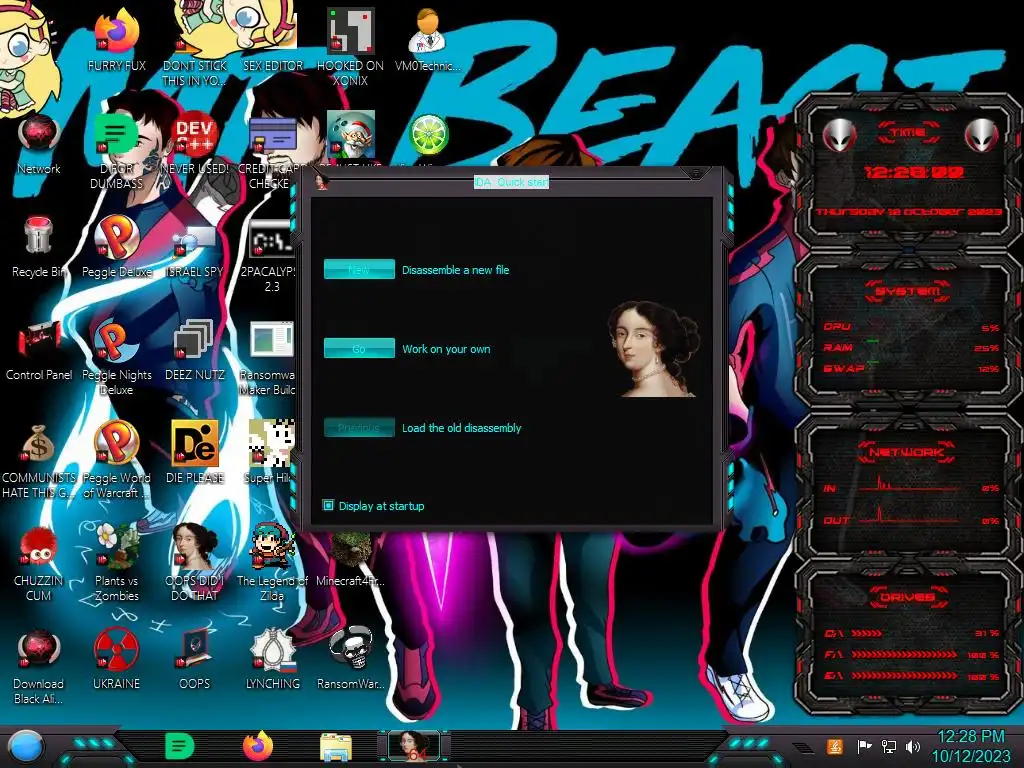Viewport: 1024px width, 768px height.
Task: Click the SYSTEM panel in the red widget
Action: coord(908,330)
